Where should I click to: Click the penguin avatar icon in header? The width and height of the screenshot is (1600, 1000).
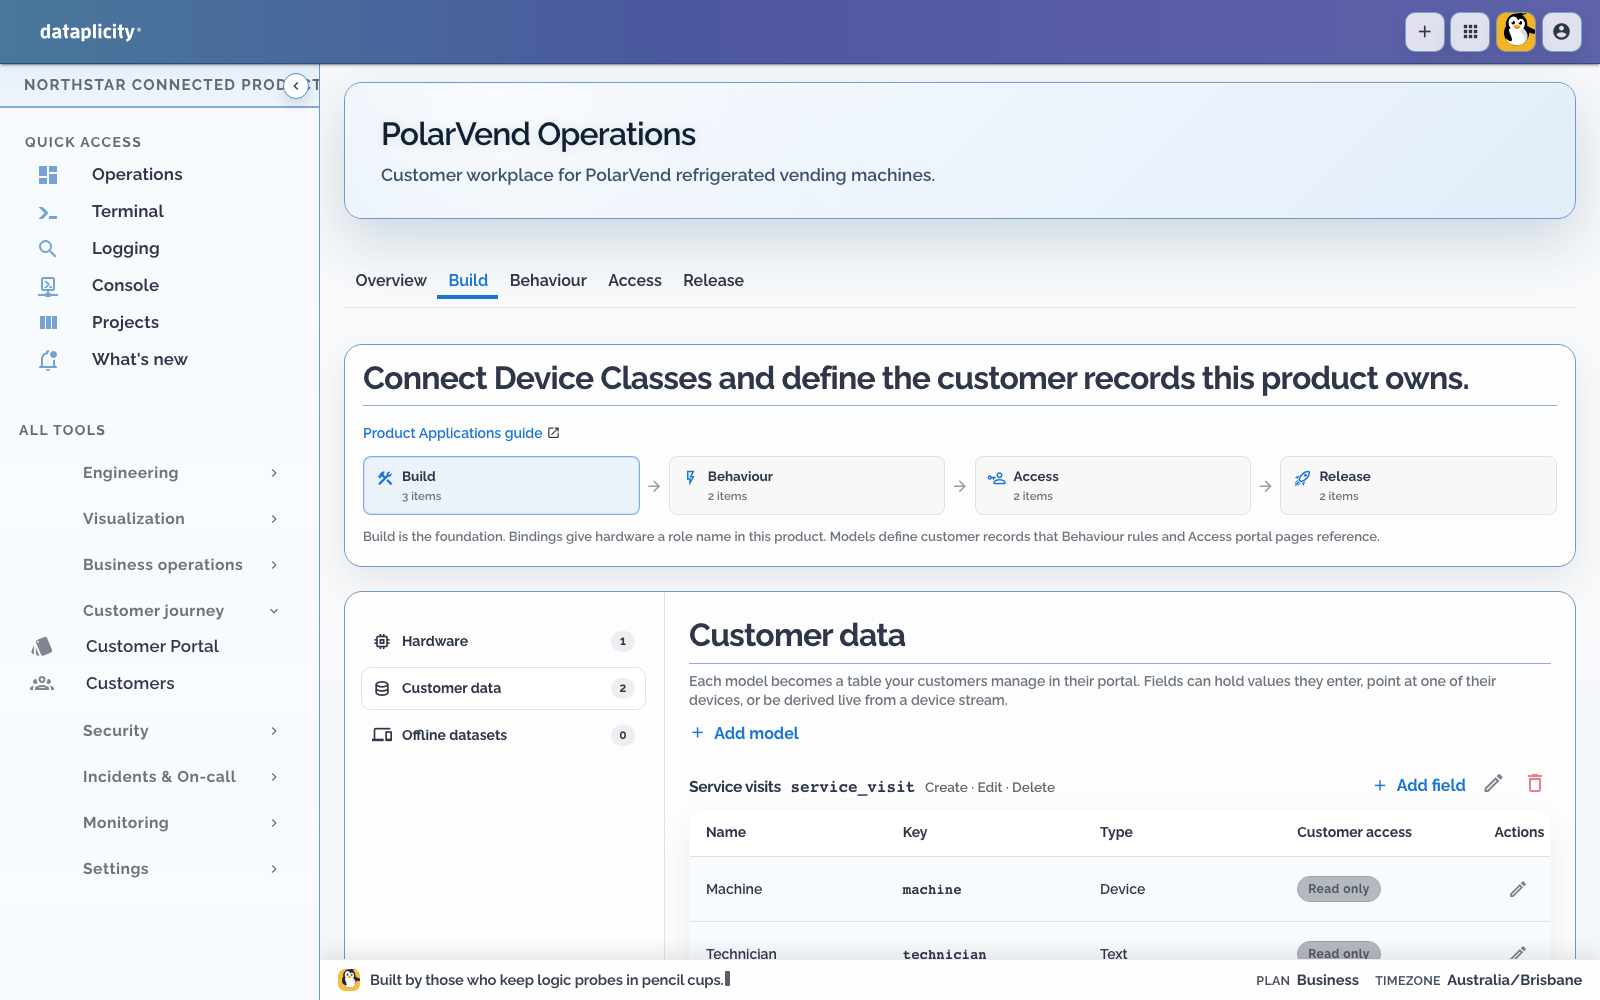coord(1516,32)
